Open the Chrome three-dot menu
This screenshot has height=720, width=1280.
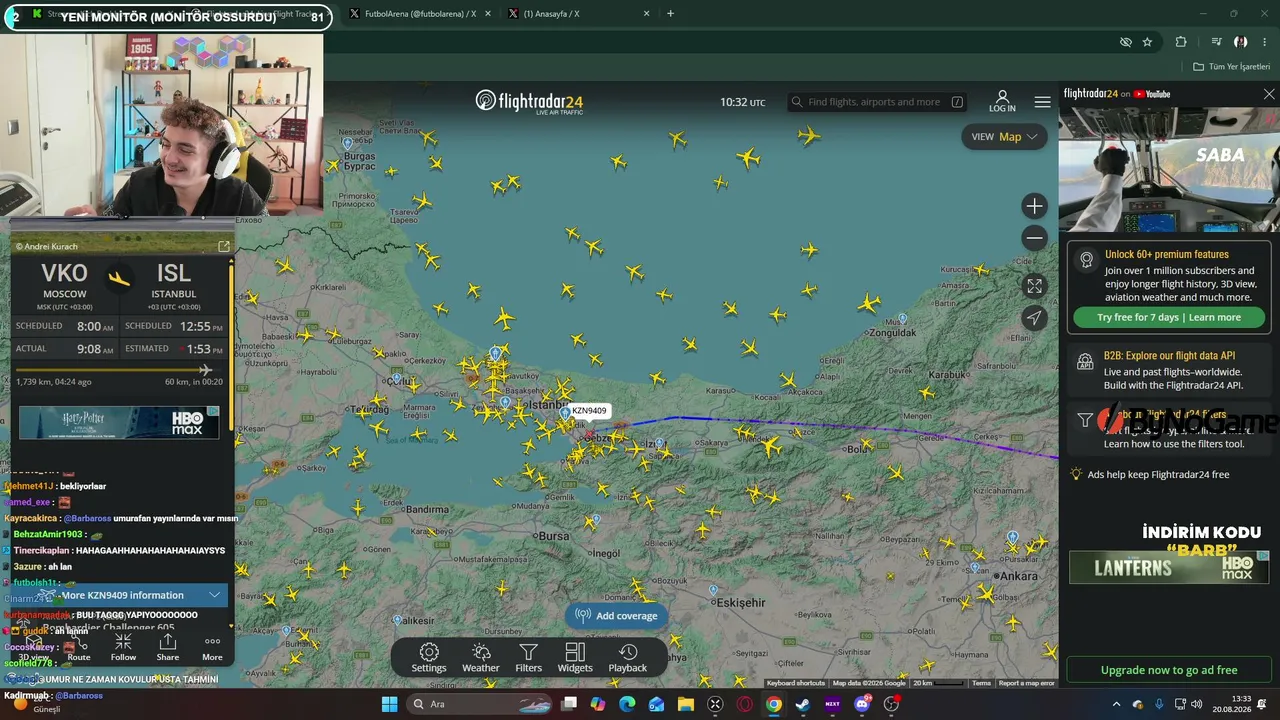click(1265, 42)
